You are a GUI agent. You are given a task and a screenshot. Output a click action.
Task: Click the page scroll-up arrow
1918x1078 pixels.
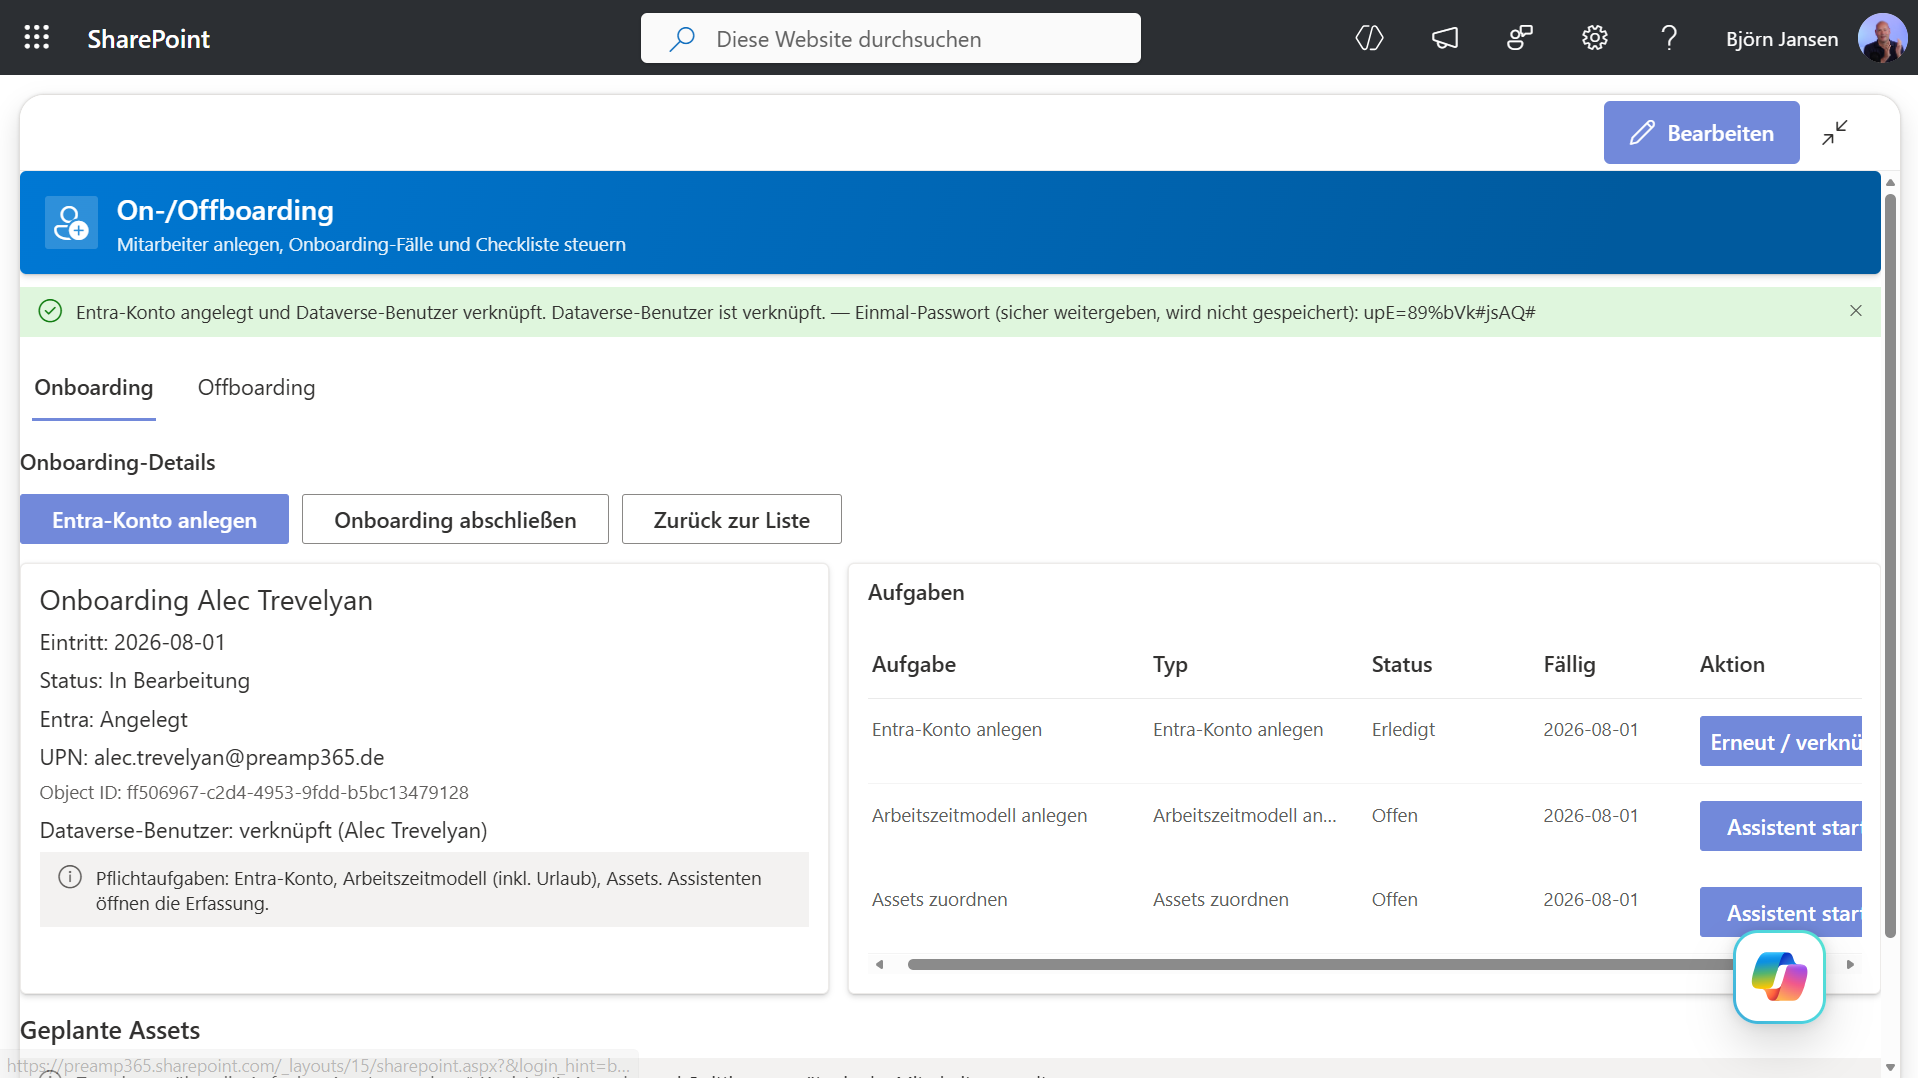coord(1890,182)
